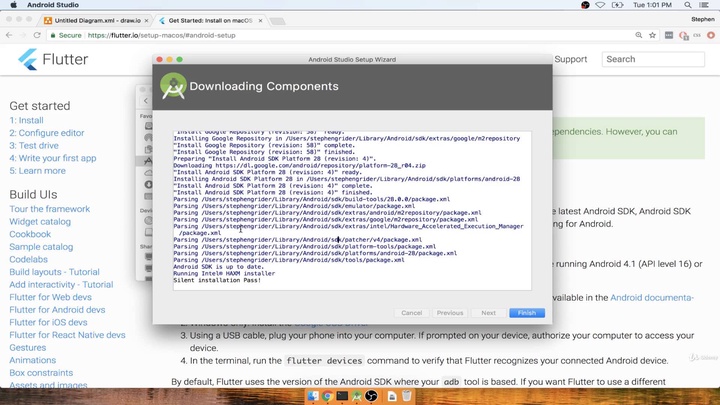
Task: Click the battery status icon
Action: [618, 5]
